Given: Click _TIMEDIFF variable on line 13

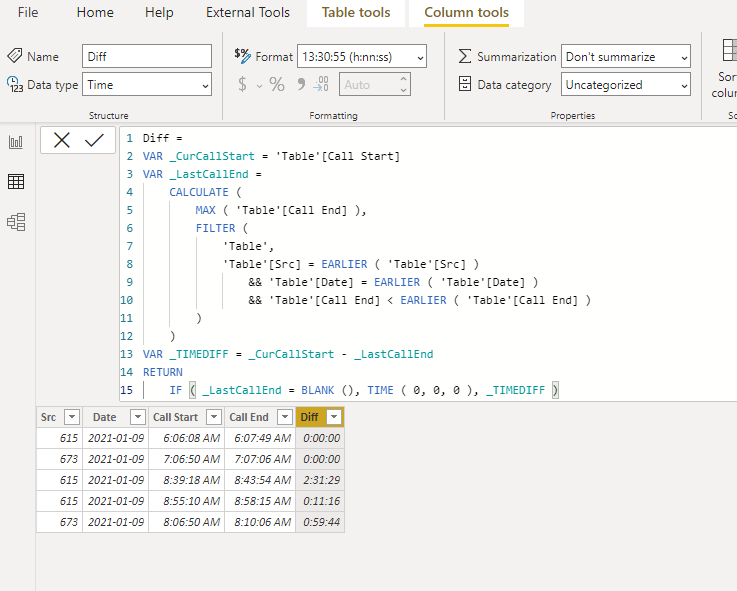Looking at the screenshot, I should pos(199,354).
